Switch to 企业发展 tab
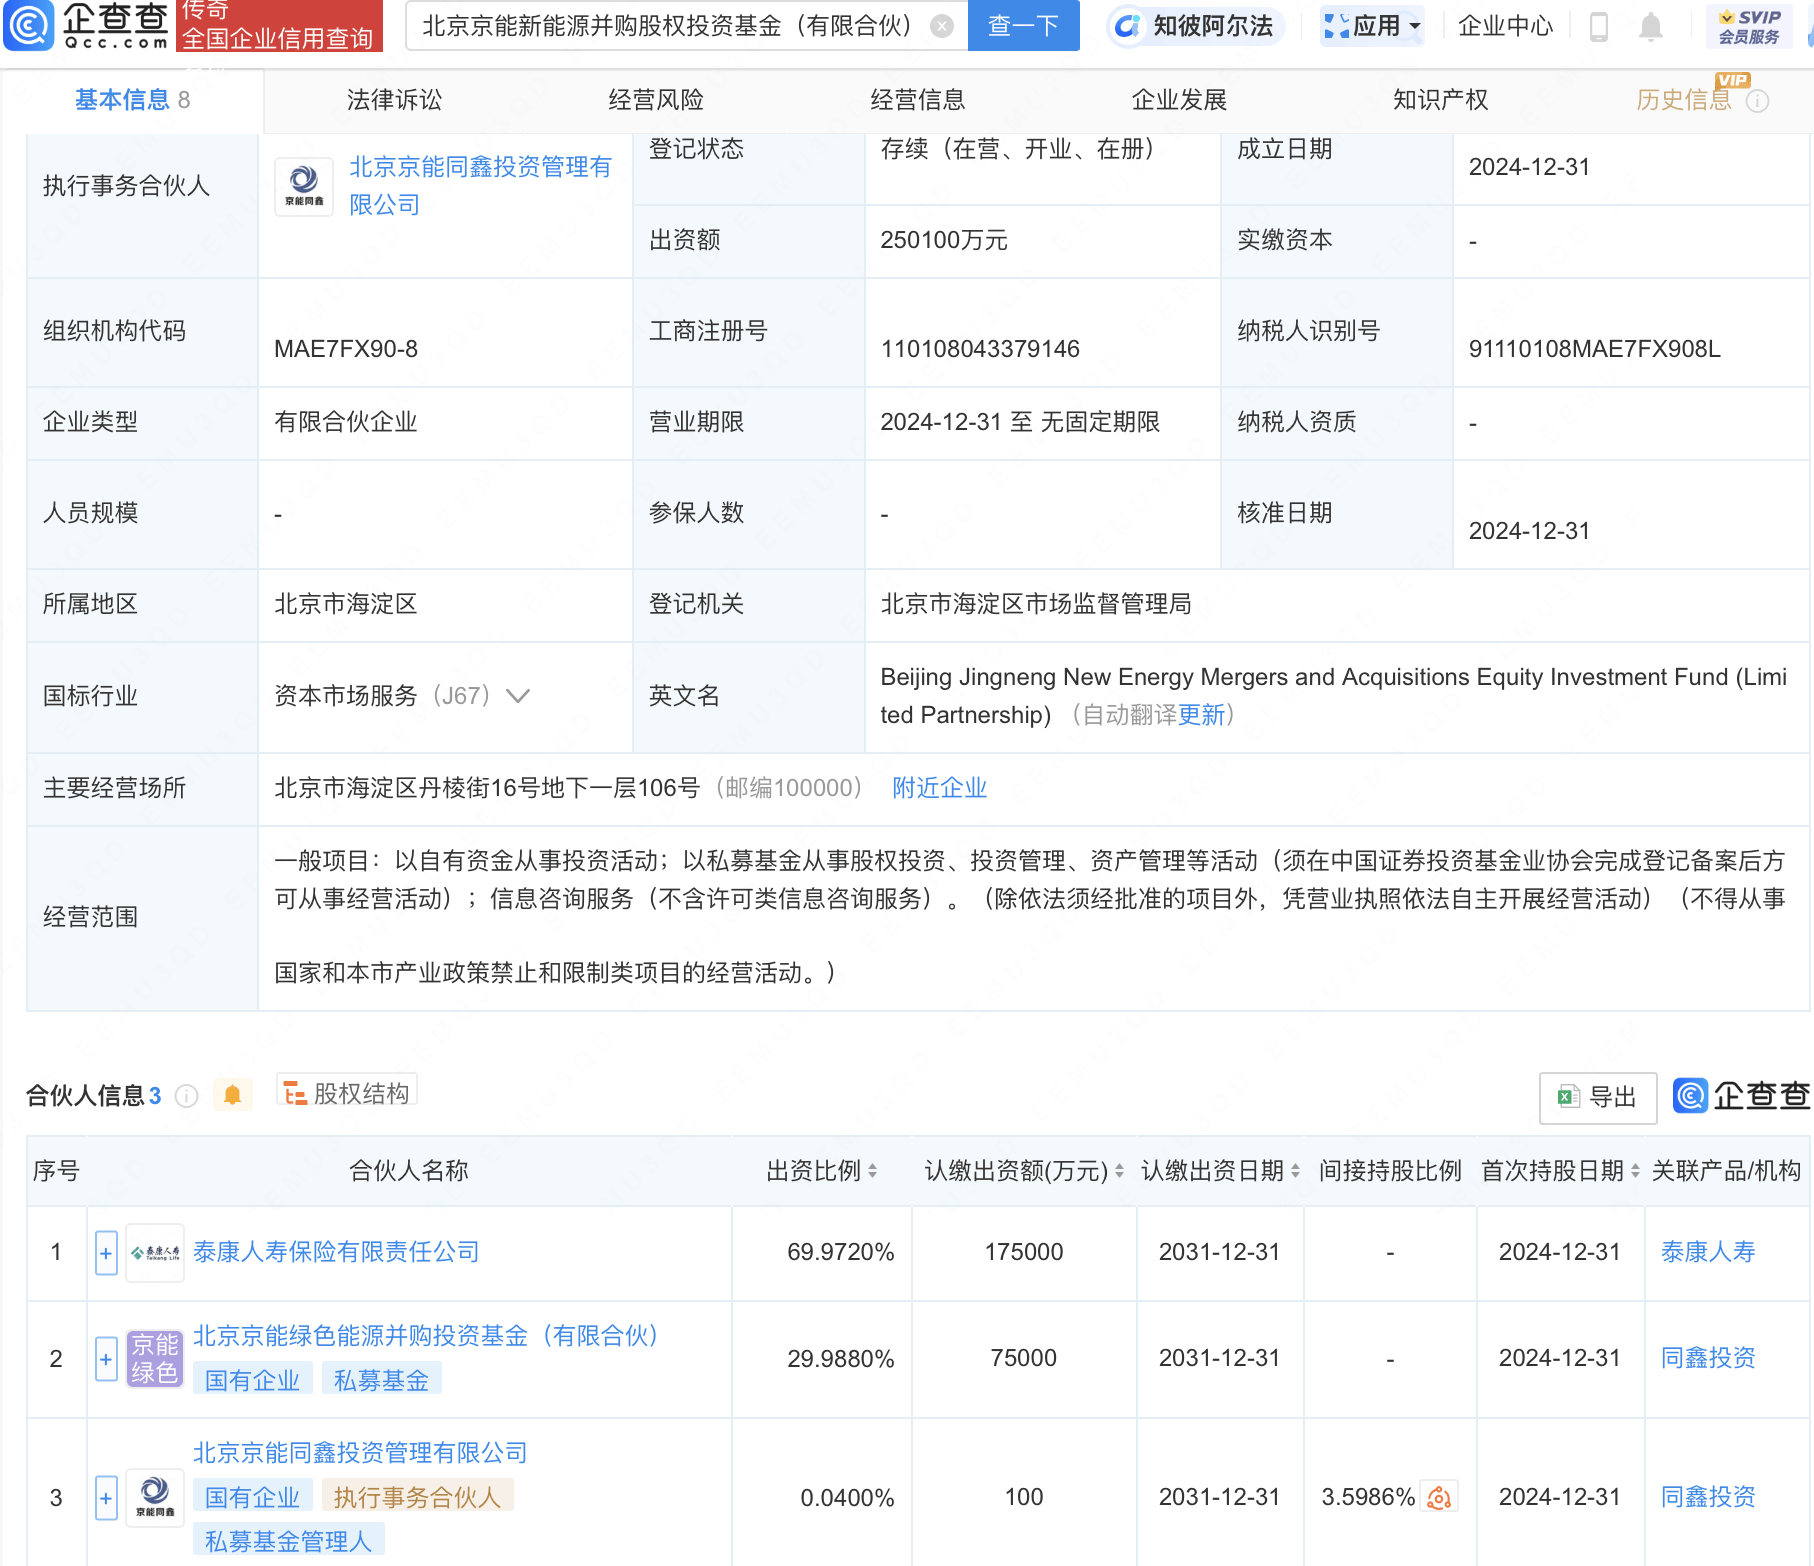1814x1566 pixels. pos(1179,100)
